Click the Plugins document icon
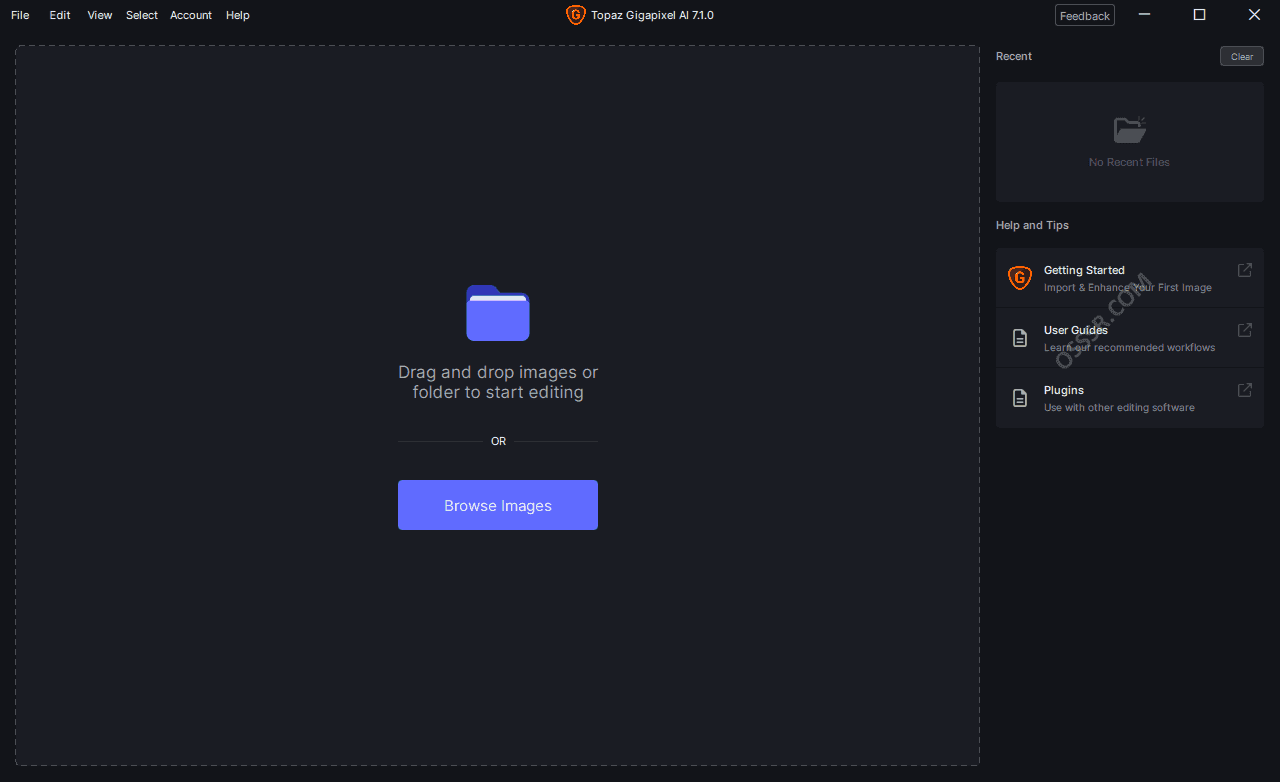 click(1019, 398)
